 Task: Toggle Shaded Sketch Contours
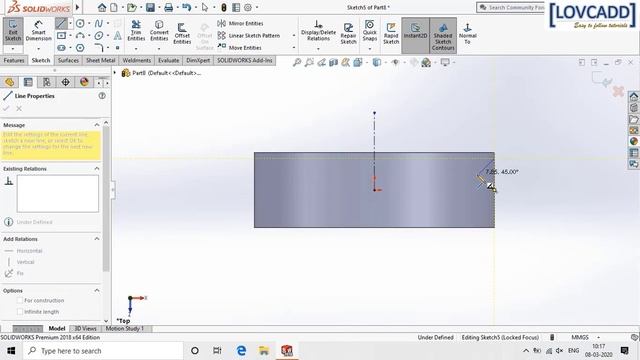tap(443, 35)
